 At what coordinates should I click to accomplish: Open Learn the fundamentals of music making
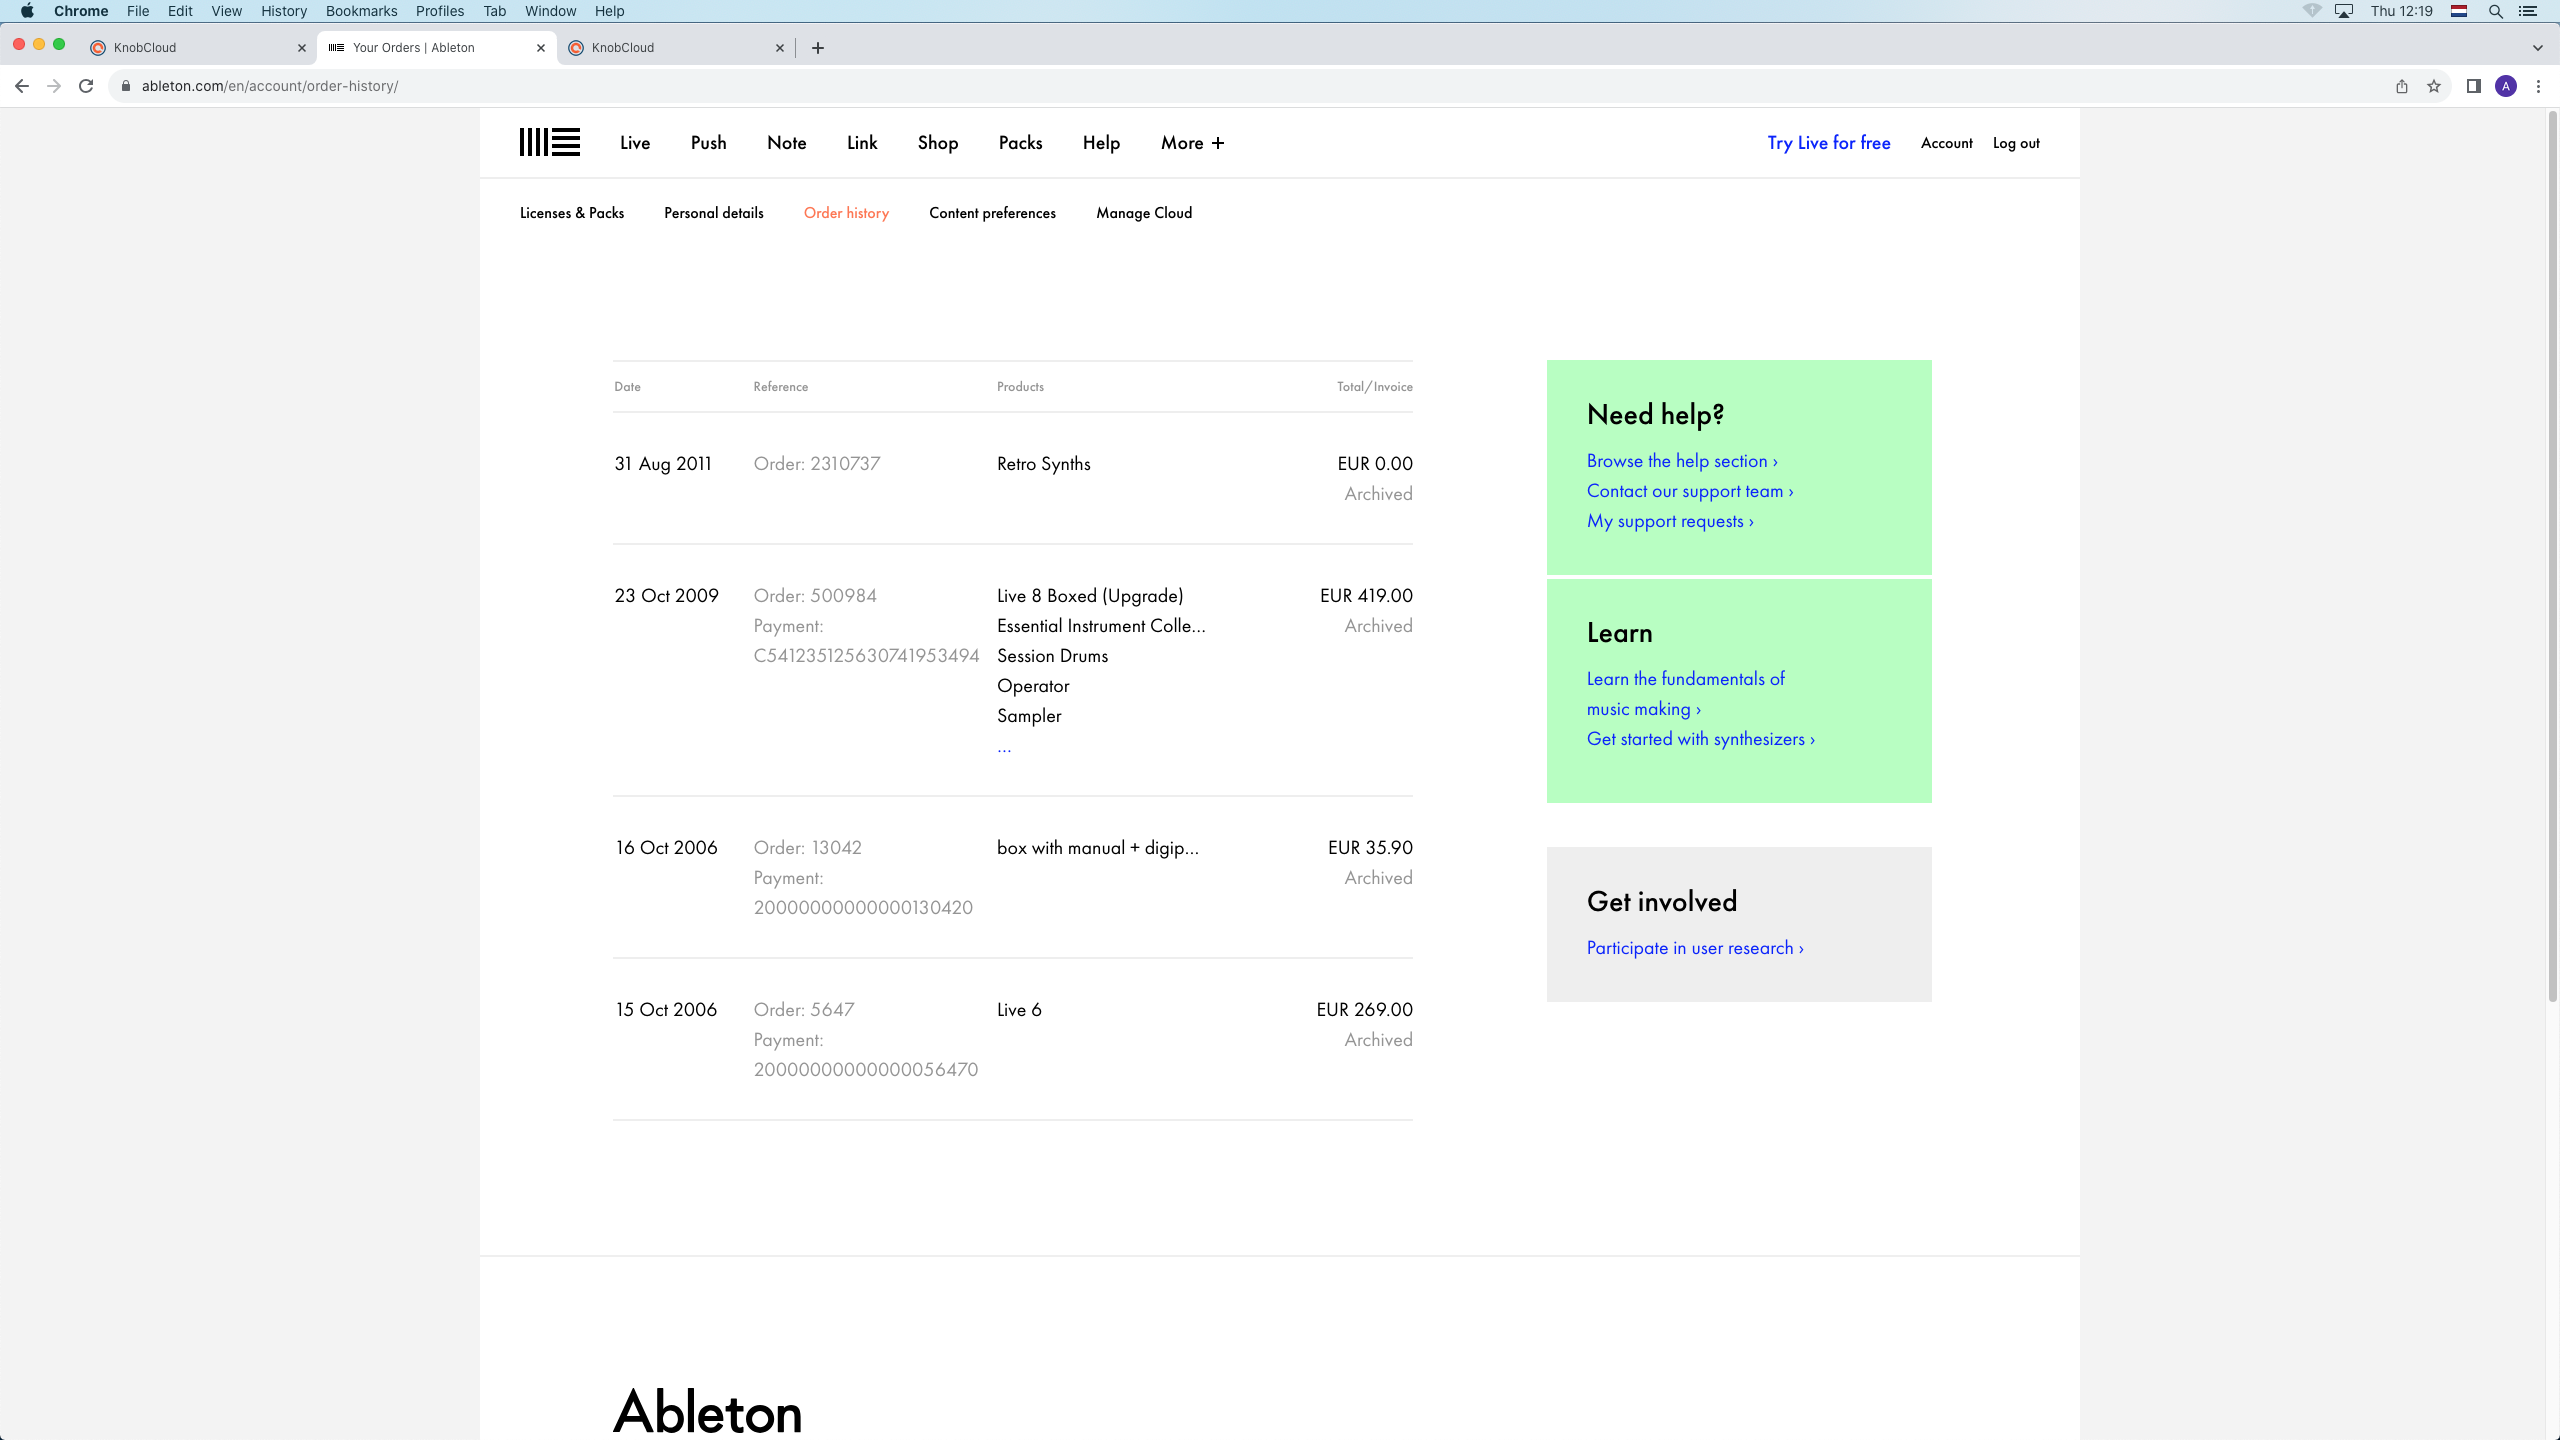(1686, 694)
